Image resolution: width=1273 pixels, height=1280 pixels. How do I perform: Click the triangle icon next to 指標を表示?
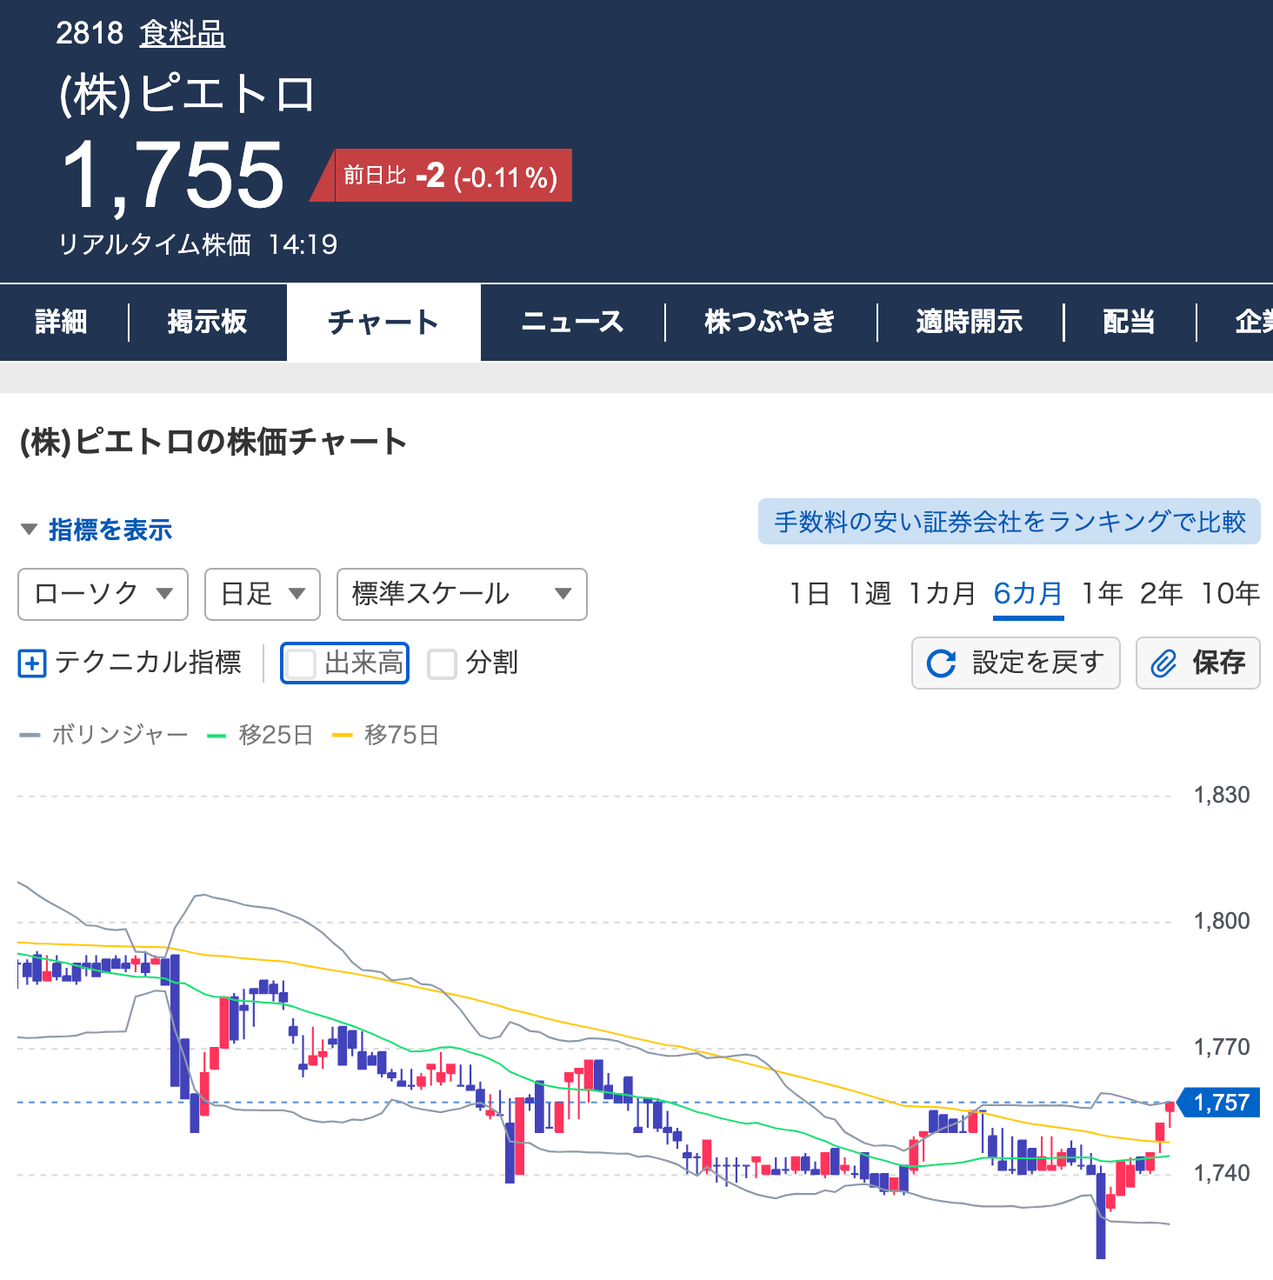coord(28,529)
